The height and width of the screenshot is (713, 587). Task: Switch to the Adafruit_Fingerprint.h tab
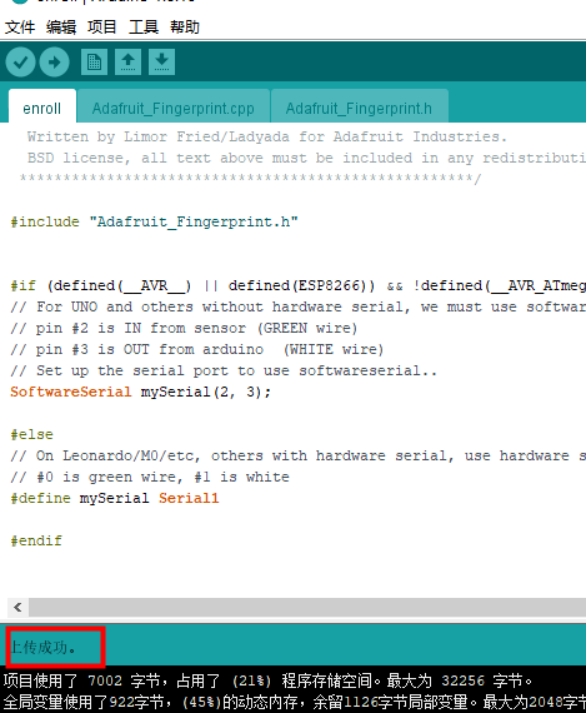359,108
